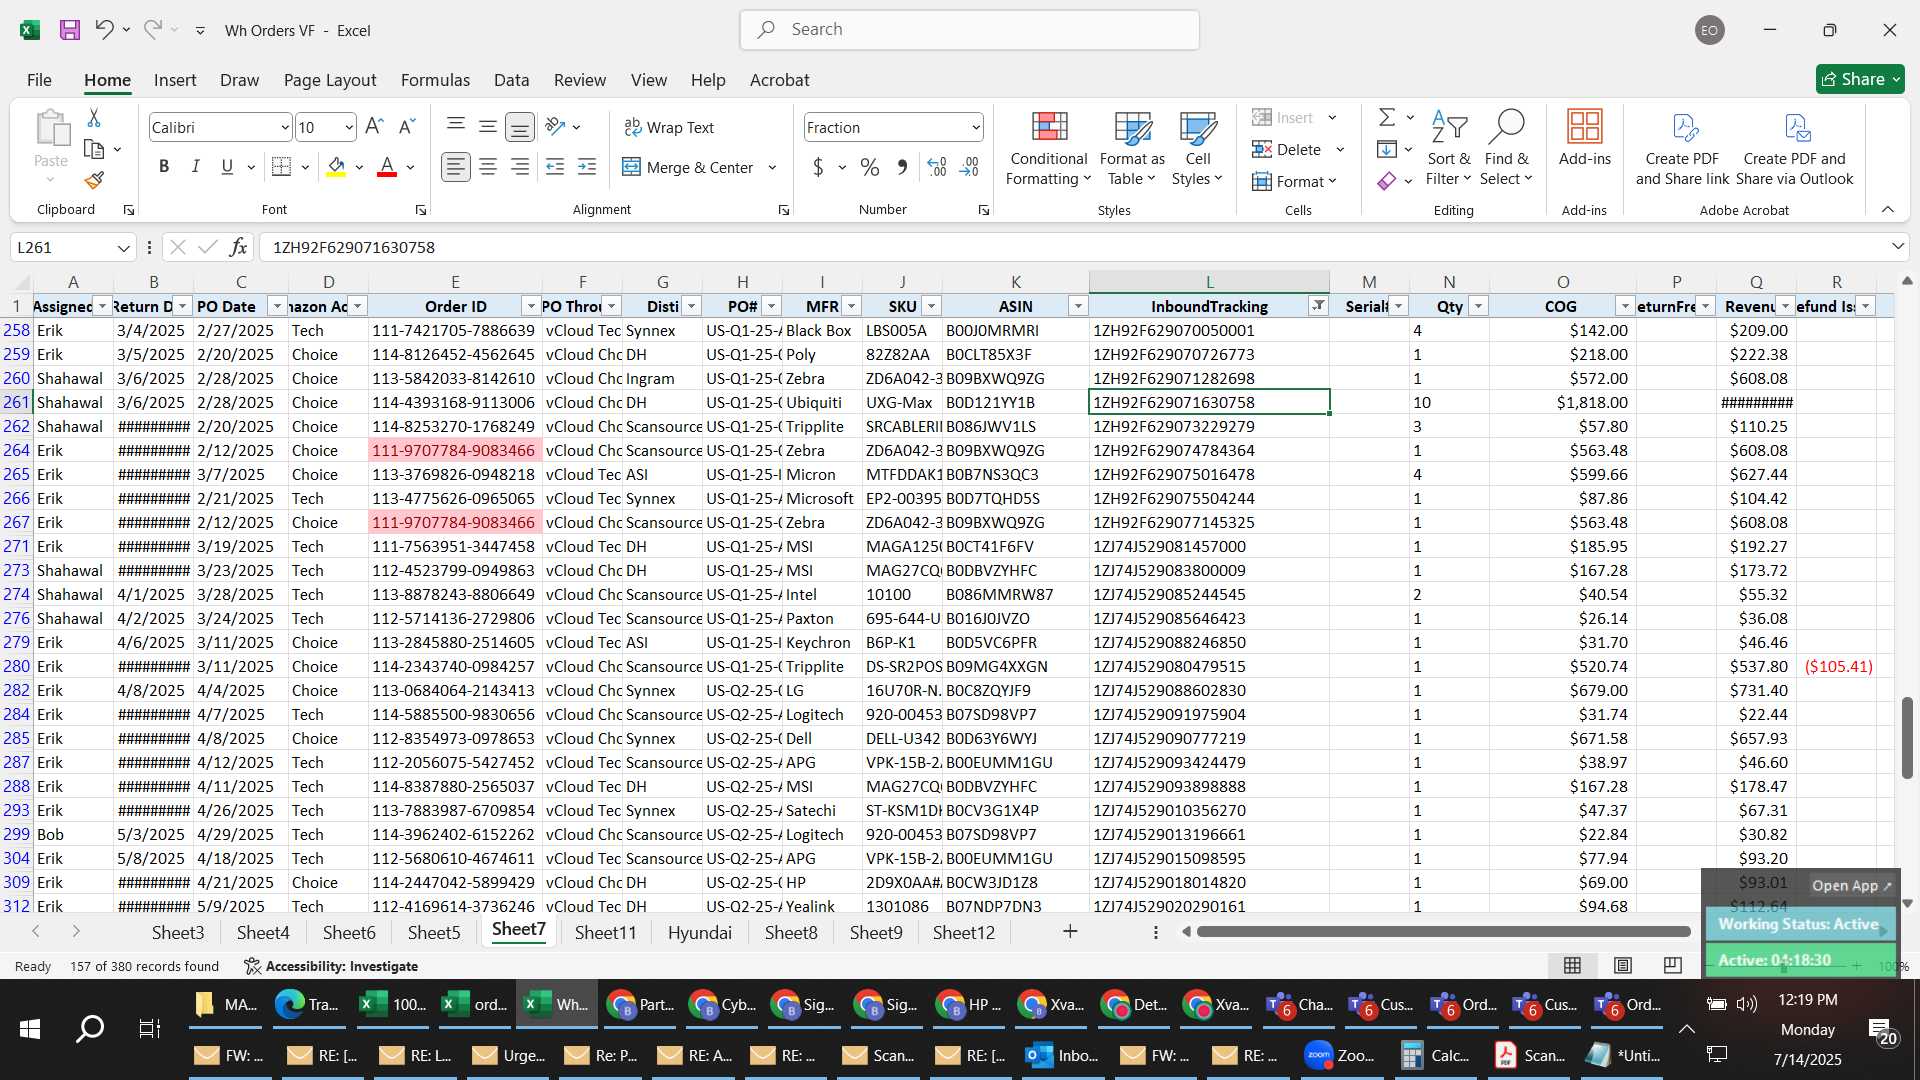Image resolution: width=1920 pixels, height=1080 pixels.
Task: Align text to the right
Action: click(520, 167)
